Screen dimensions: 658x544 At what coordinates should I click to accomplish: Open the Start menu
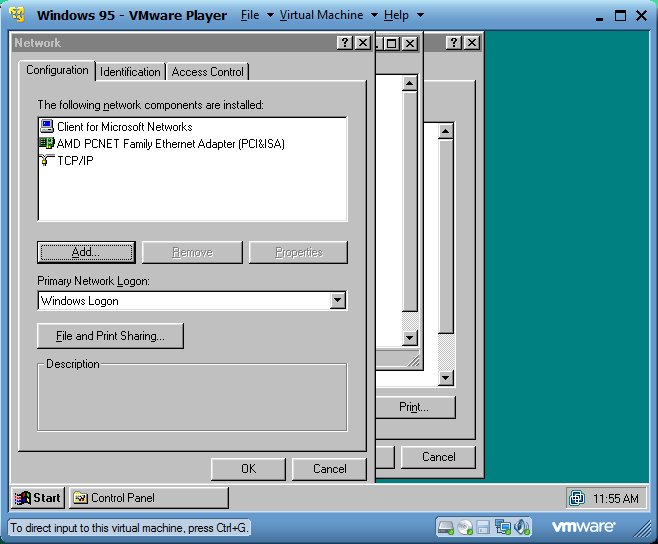coord(38,498)
